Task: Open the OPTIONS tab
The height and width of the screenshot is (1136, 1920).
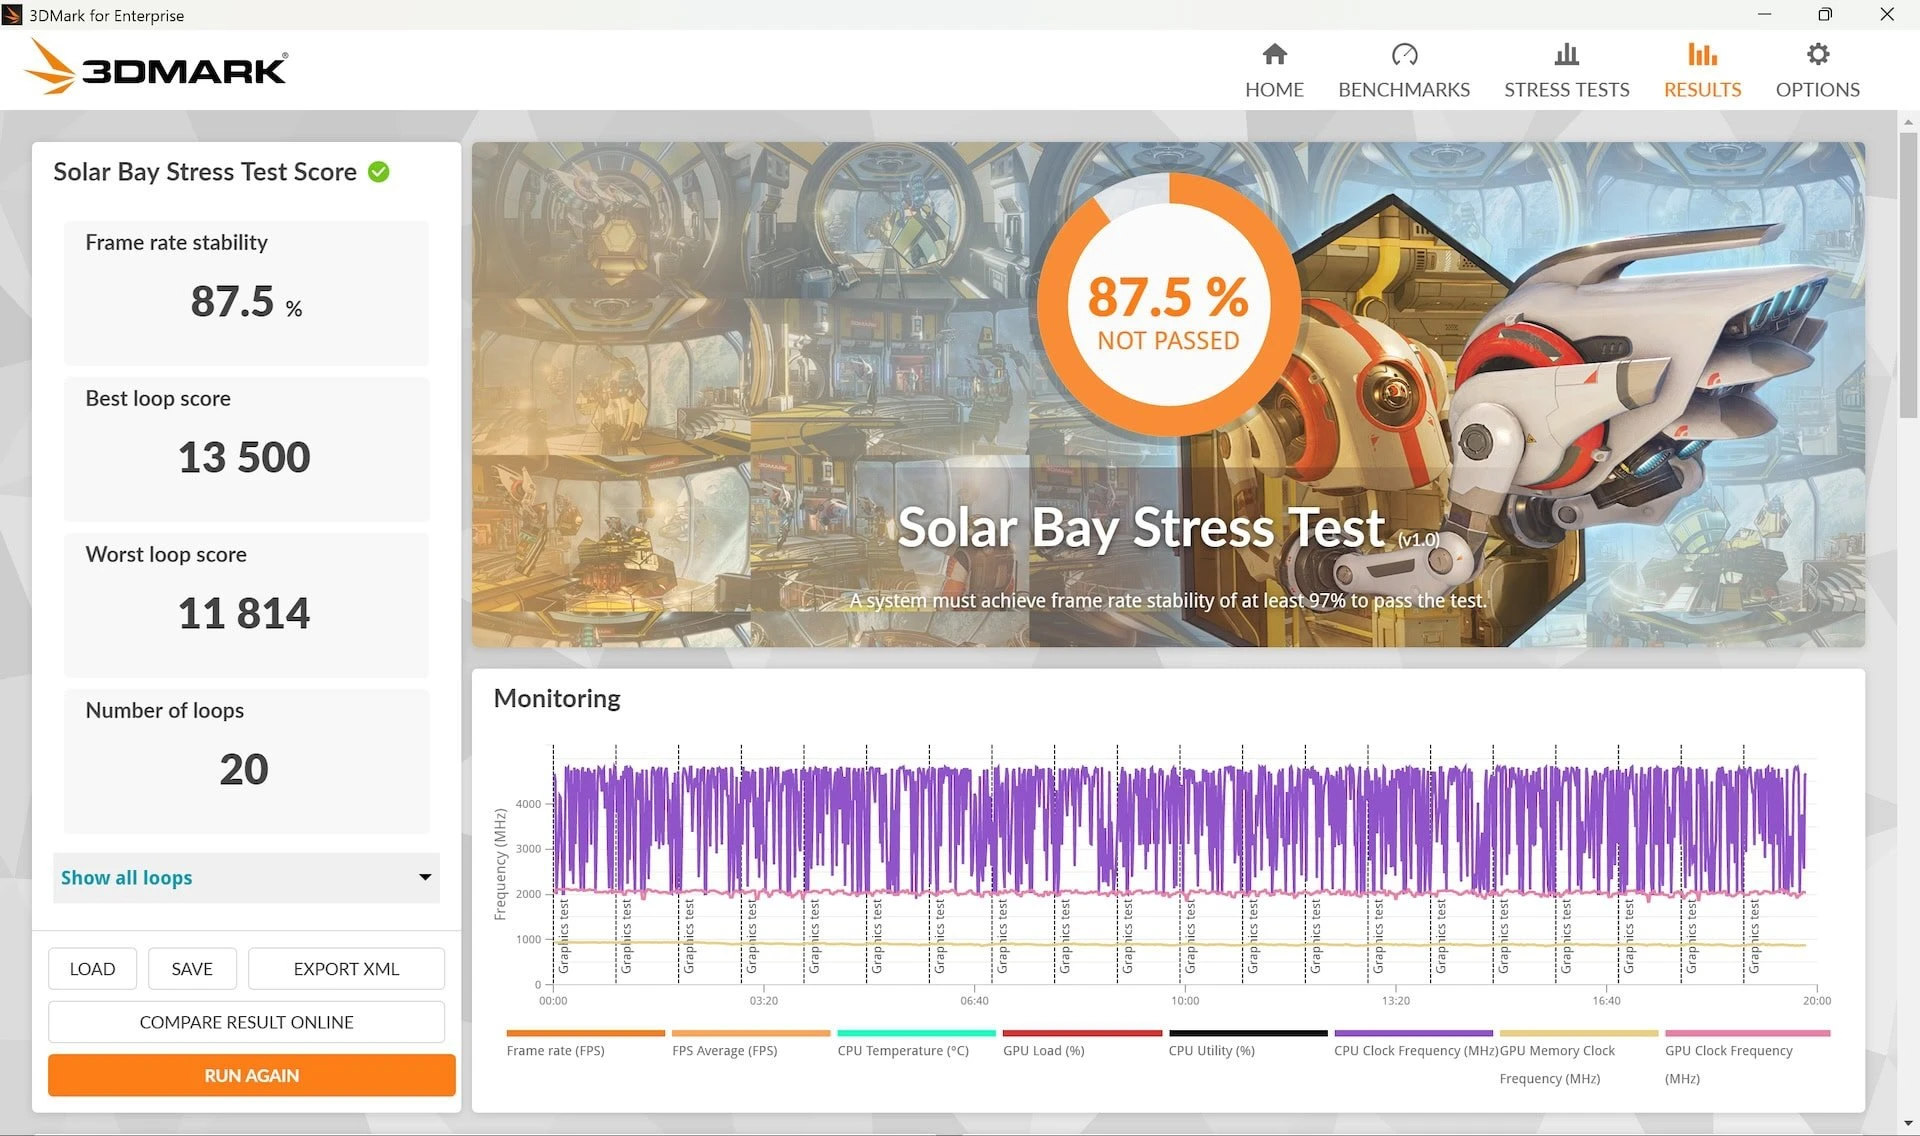Action: pyautogui.click(x=1817, y=70)
